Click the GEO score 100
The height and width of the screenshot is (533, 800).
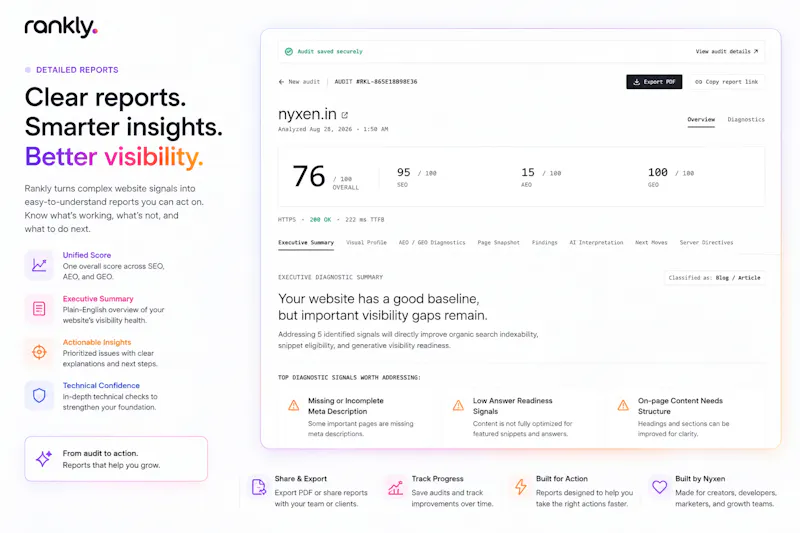[x=658, y=173]
